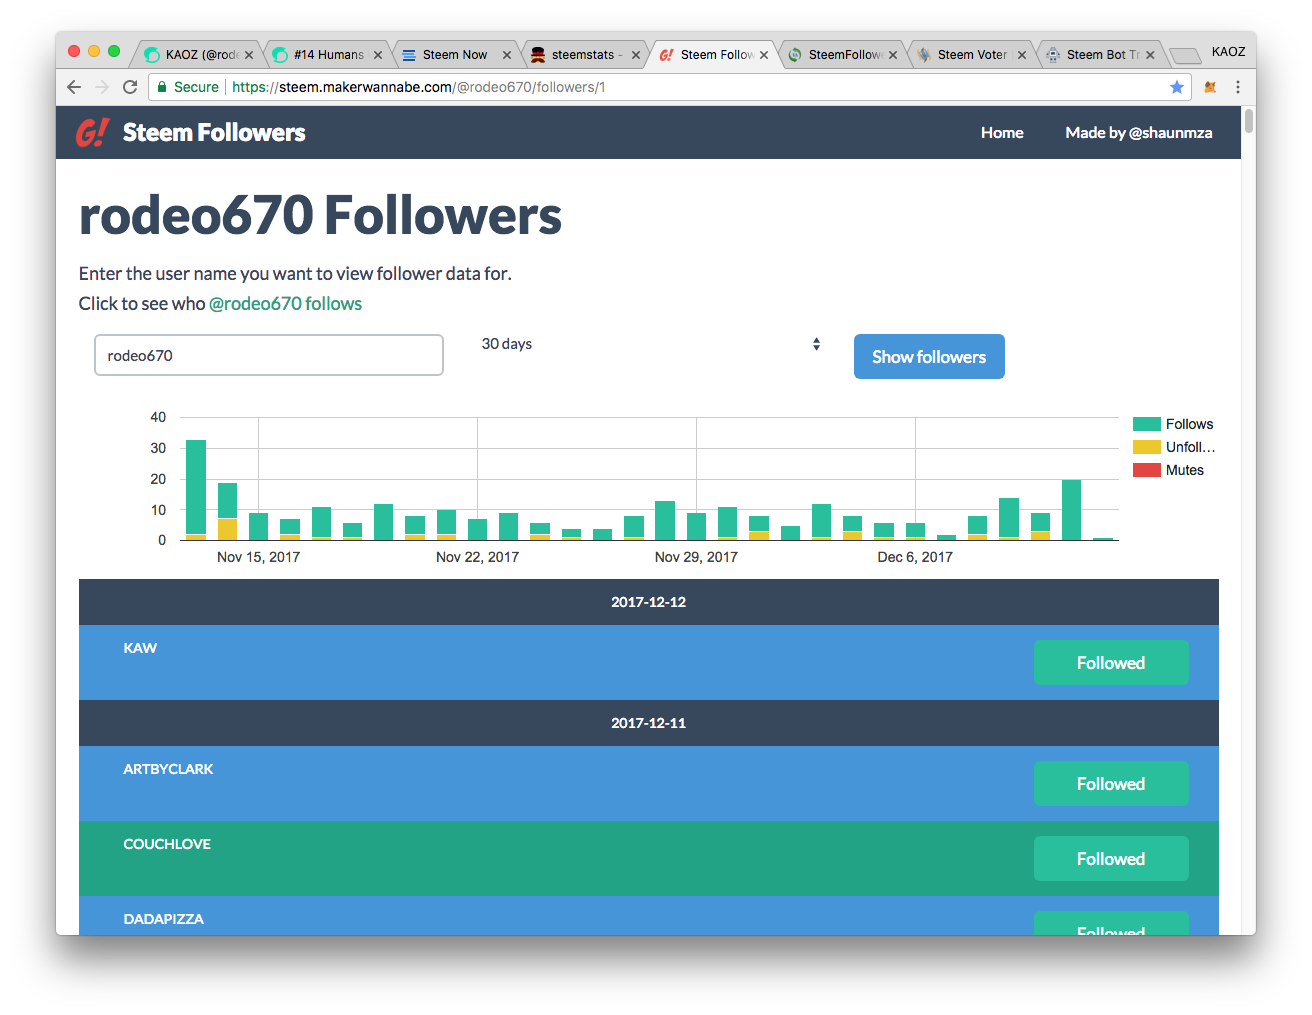Viewport: 1312px width, 1015px height.
Task: Click the 2017-12-11 date header
Action: (x=649, y=723)
